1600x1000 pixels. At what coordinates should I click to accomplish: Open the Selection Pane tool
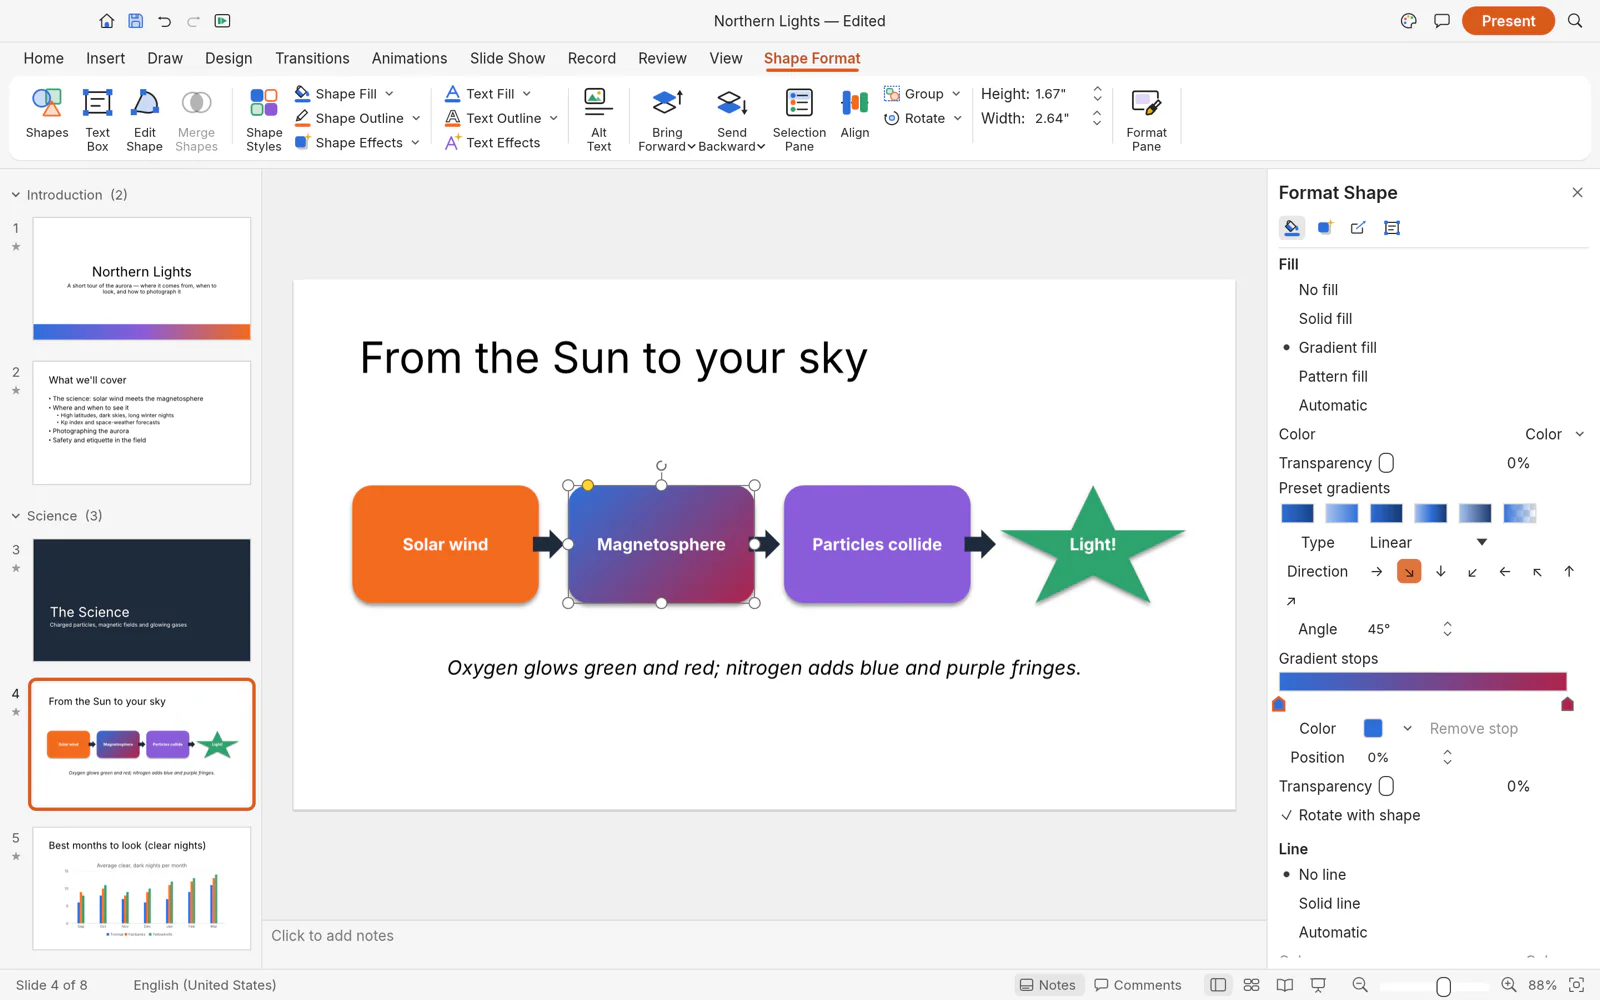tap(799, 118)
